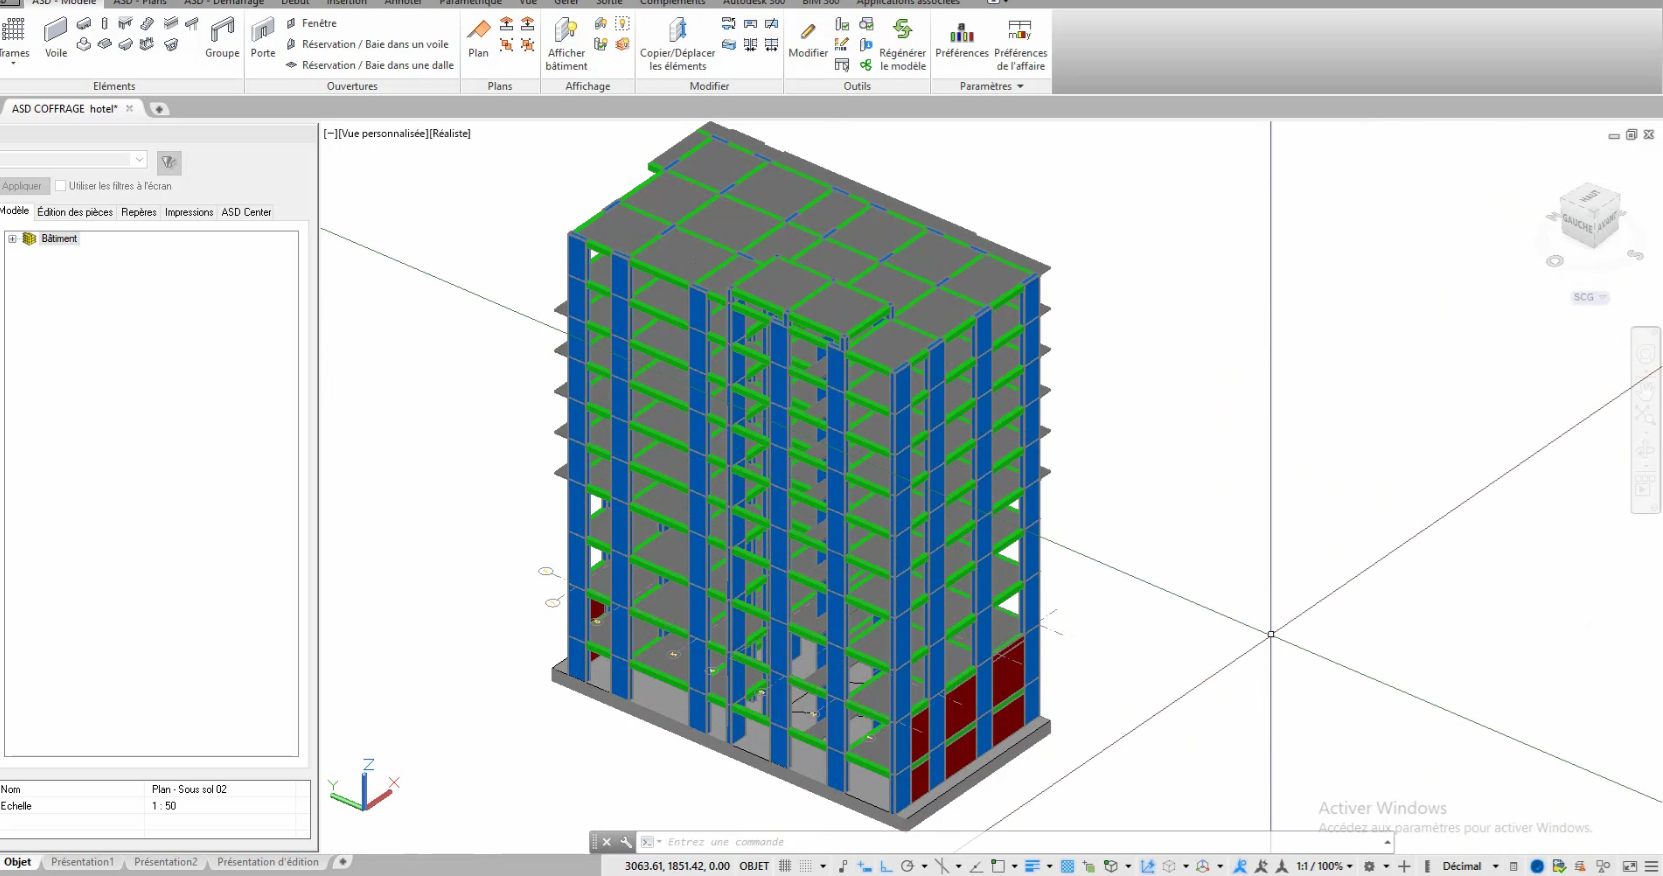Switch to the Objet model tab
Screen dimensions: 1663x876
pos(18,862)
